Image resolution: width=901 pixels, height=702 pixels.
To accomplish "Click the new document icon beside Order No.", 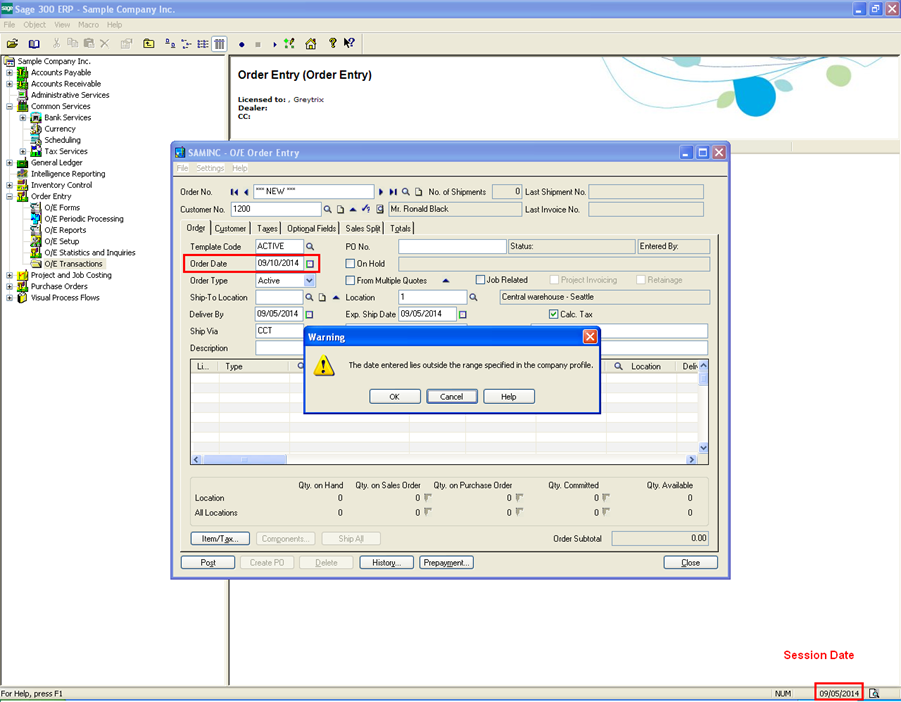I will pyautogui.click(x=418, y=192).
